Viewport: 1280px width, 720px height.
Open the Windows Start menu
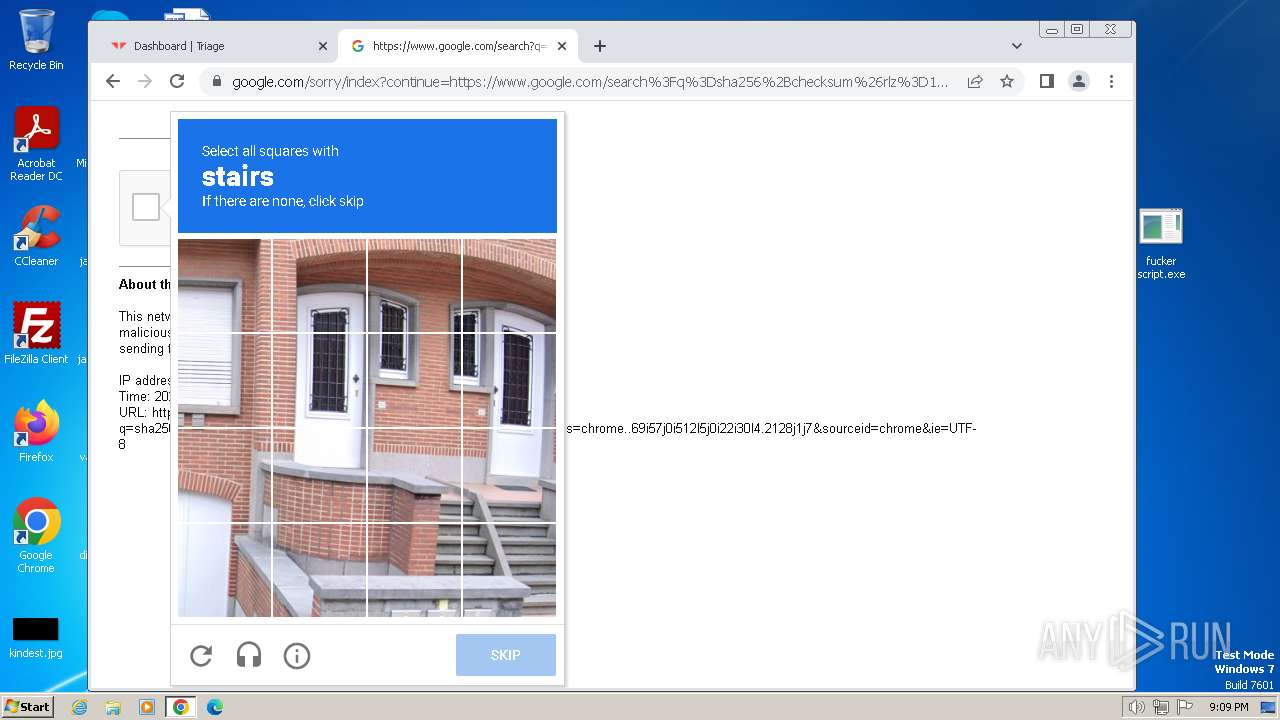(x=27, y=707)
